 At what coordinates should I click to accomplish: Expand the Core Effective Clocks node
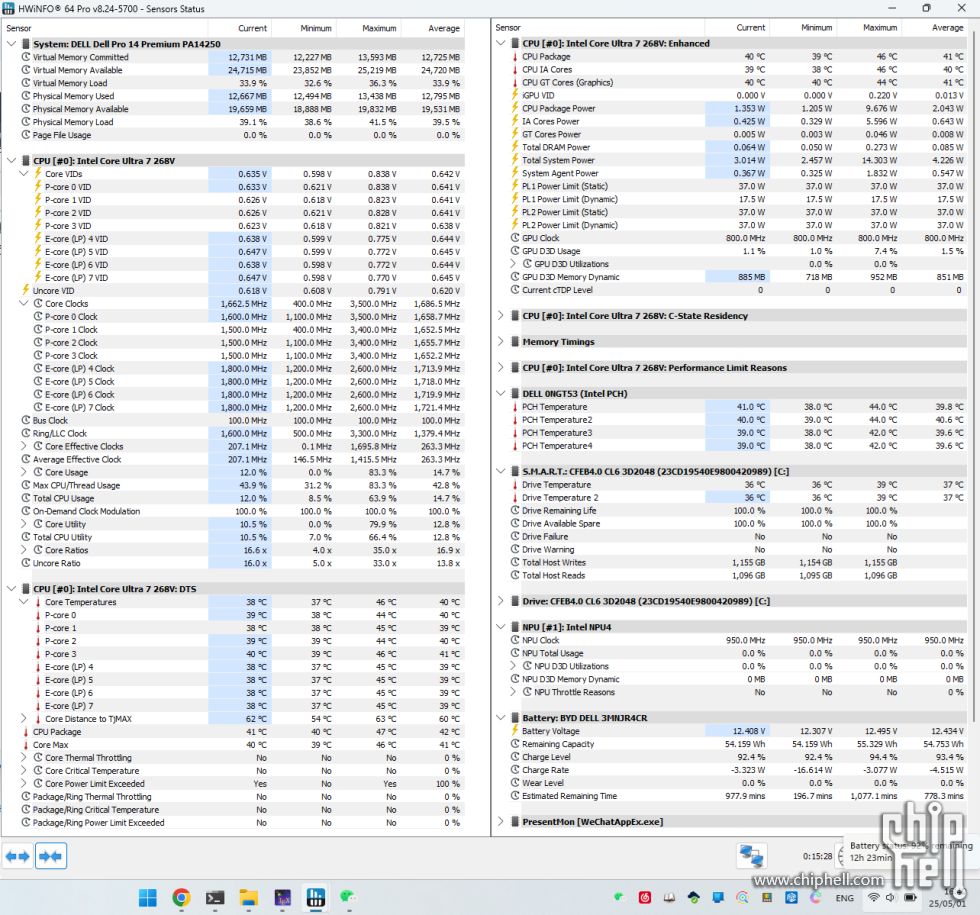tap(24, 446)
